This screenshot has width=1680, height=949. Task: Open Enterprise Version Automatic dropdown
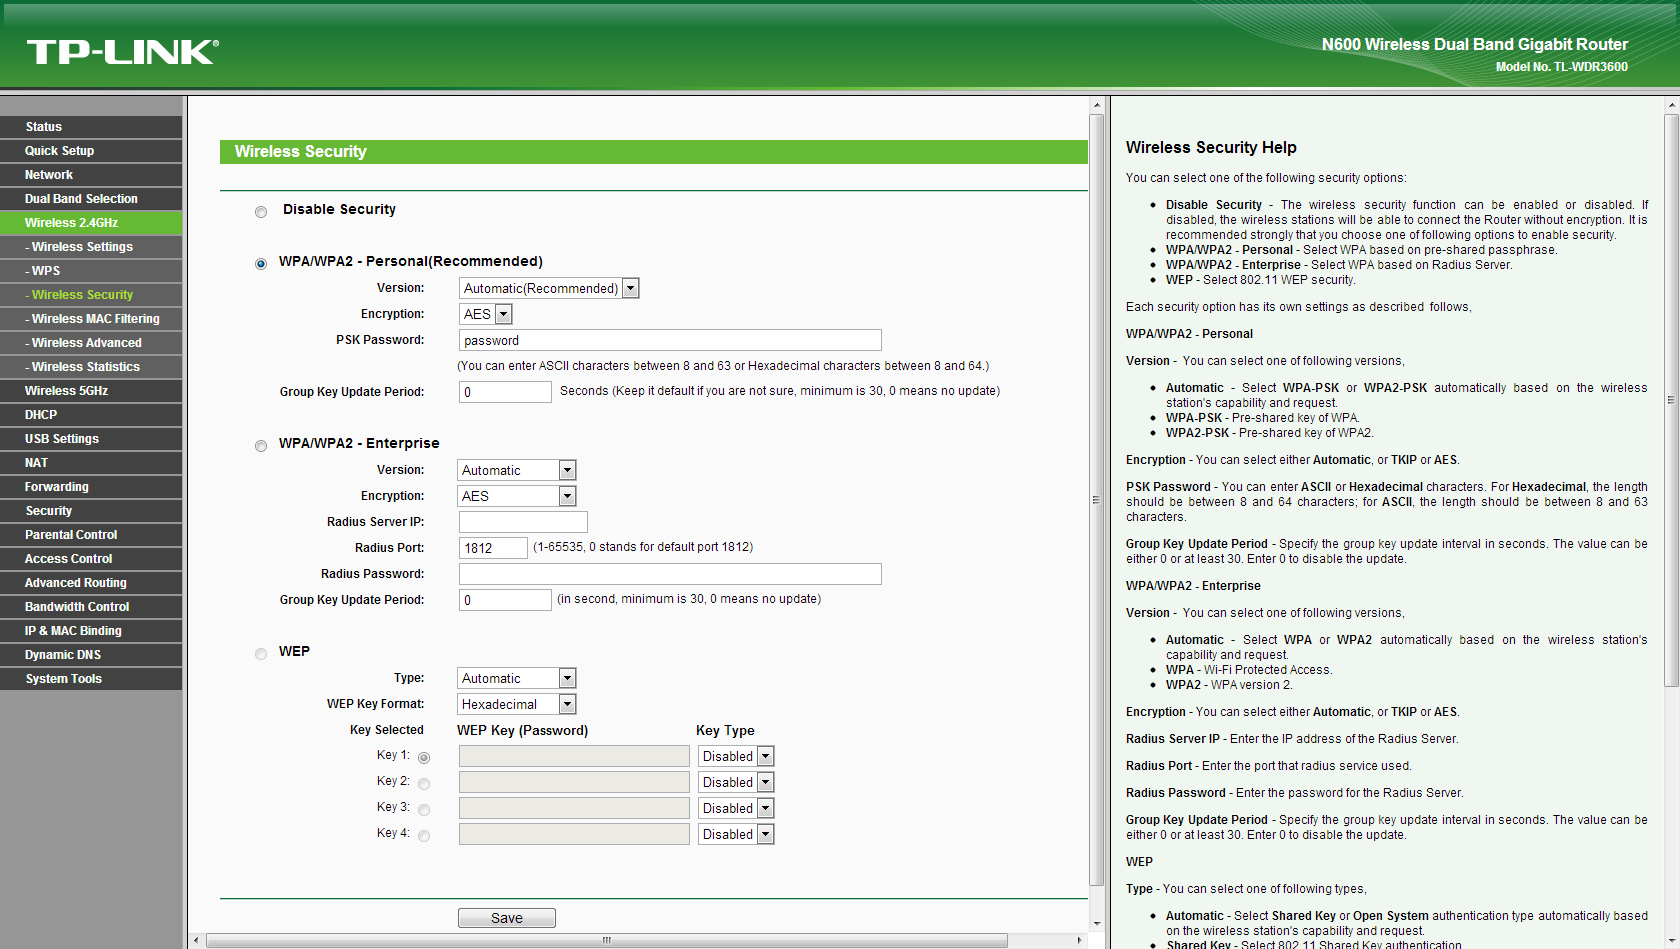tap(517, 470)
